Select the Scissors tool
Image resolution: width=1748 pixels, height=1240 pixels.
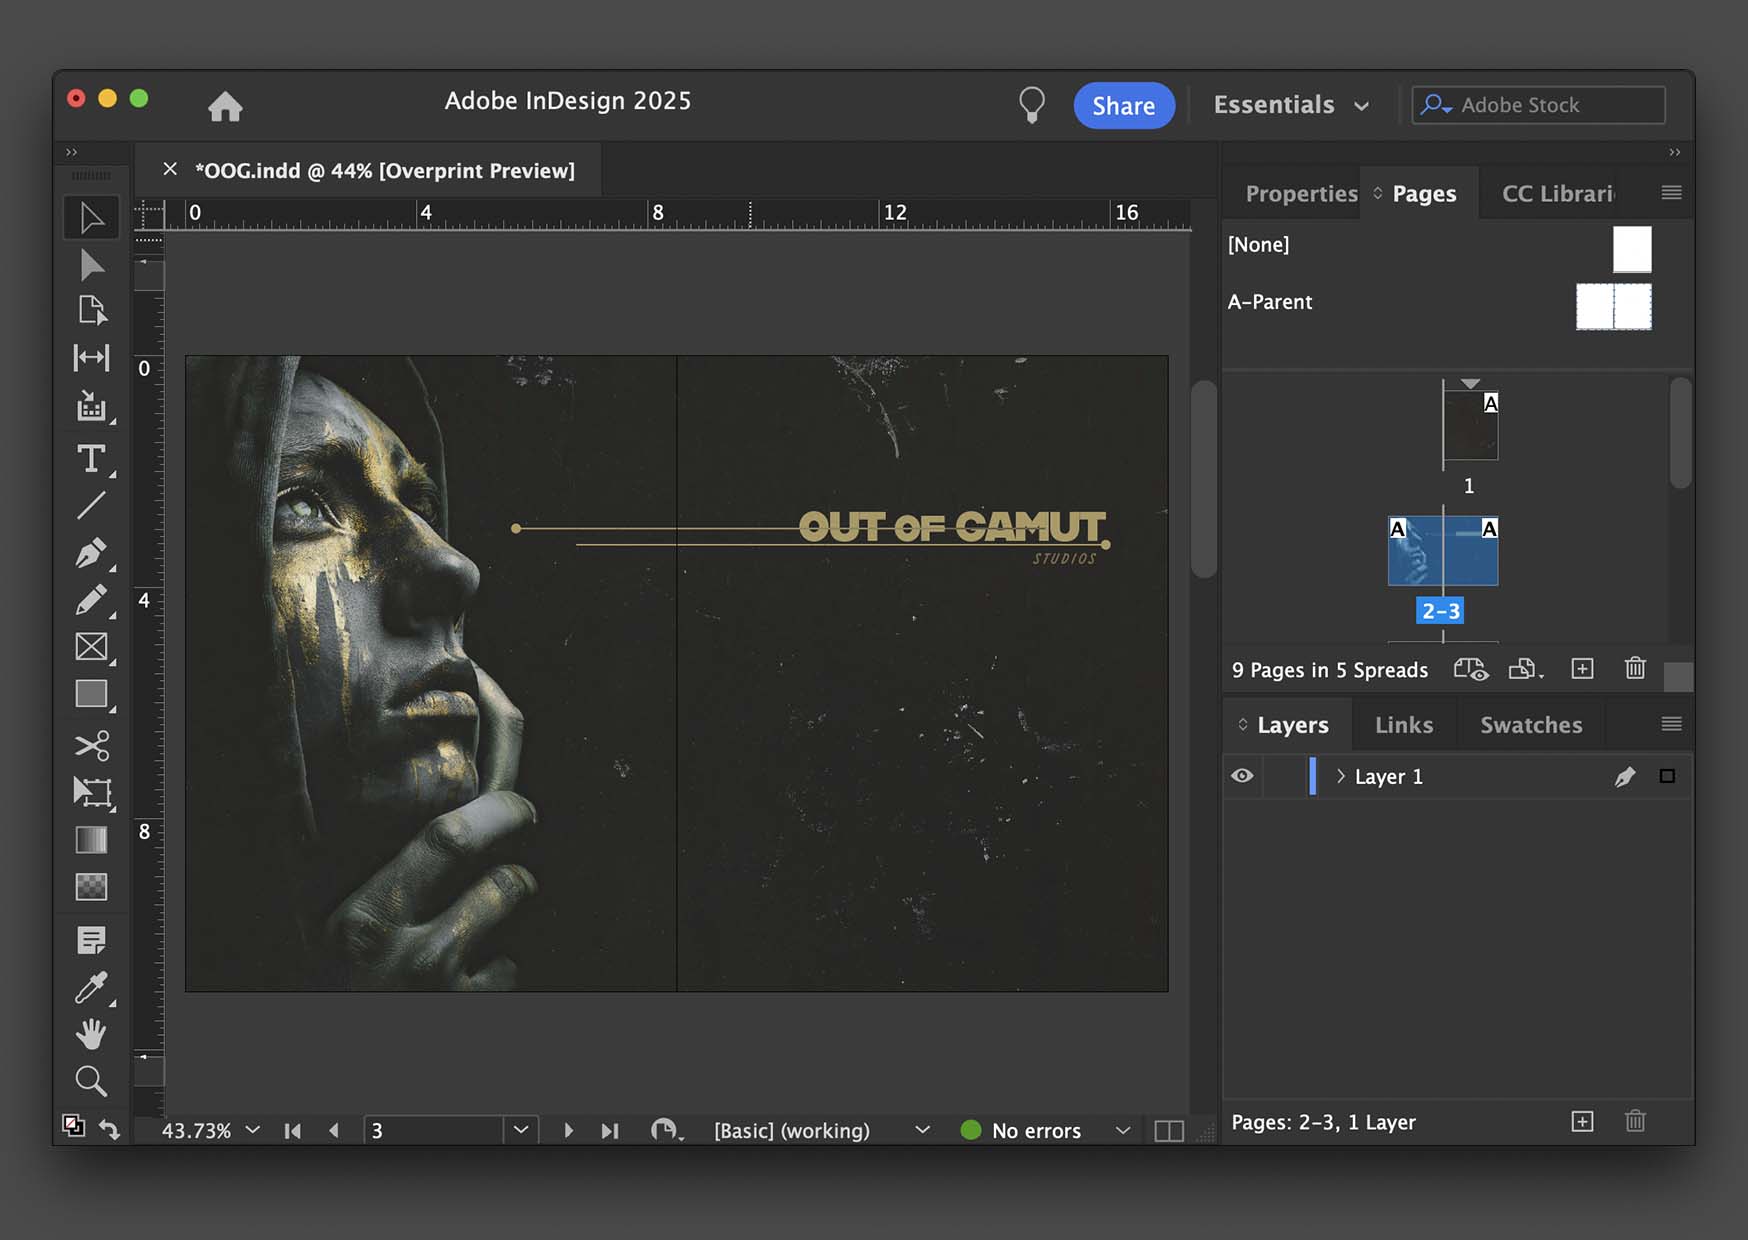[91, 746]
